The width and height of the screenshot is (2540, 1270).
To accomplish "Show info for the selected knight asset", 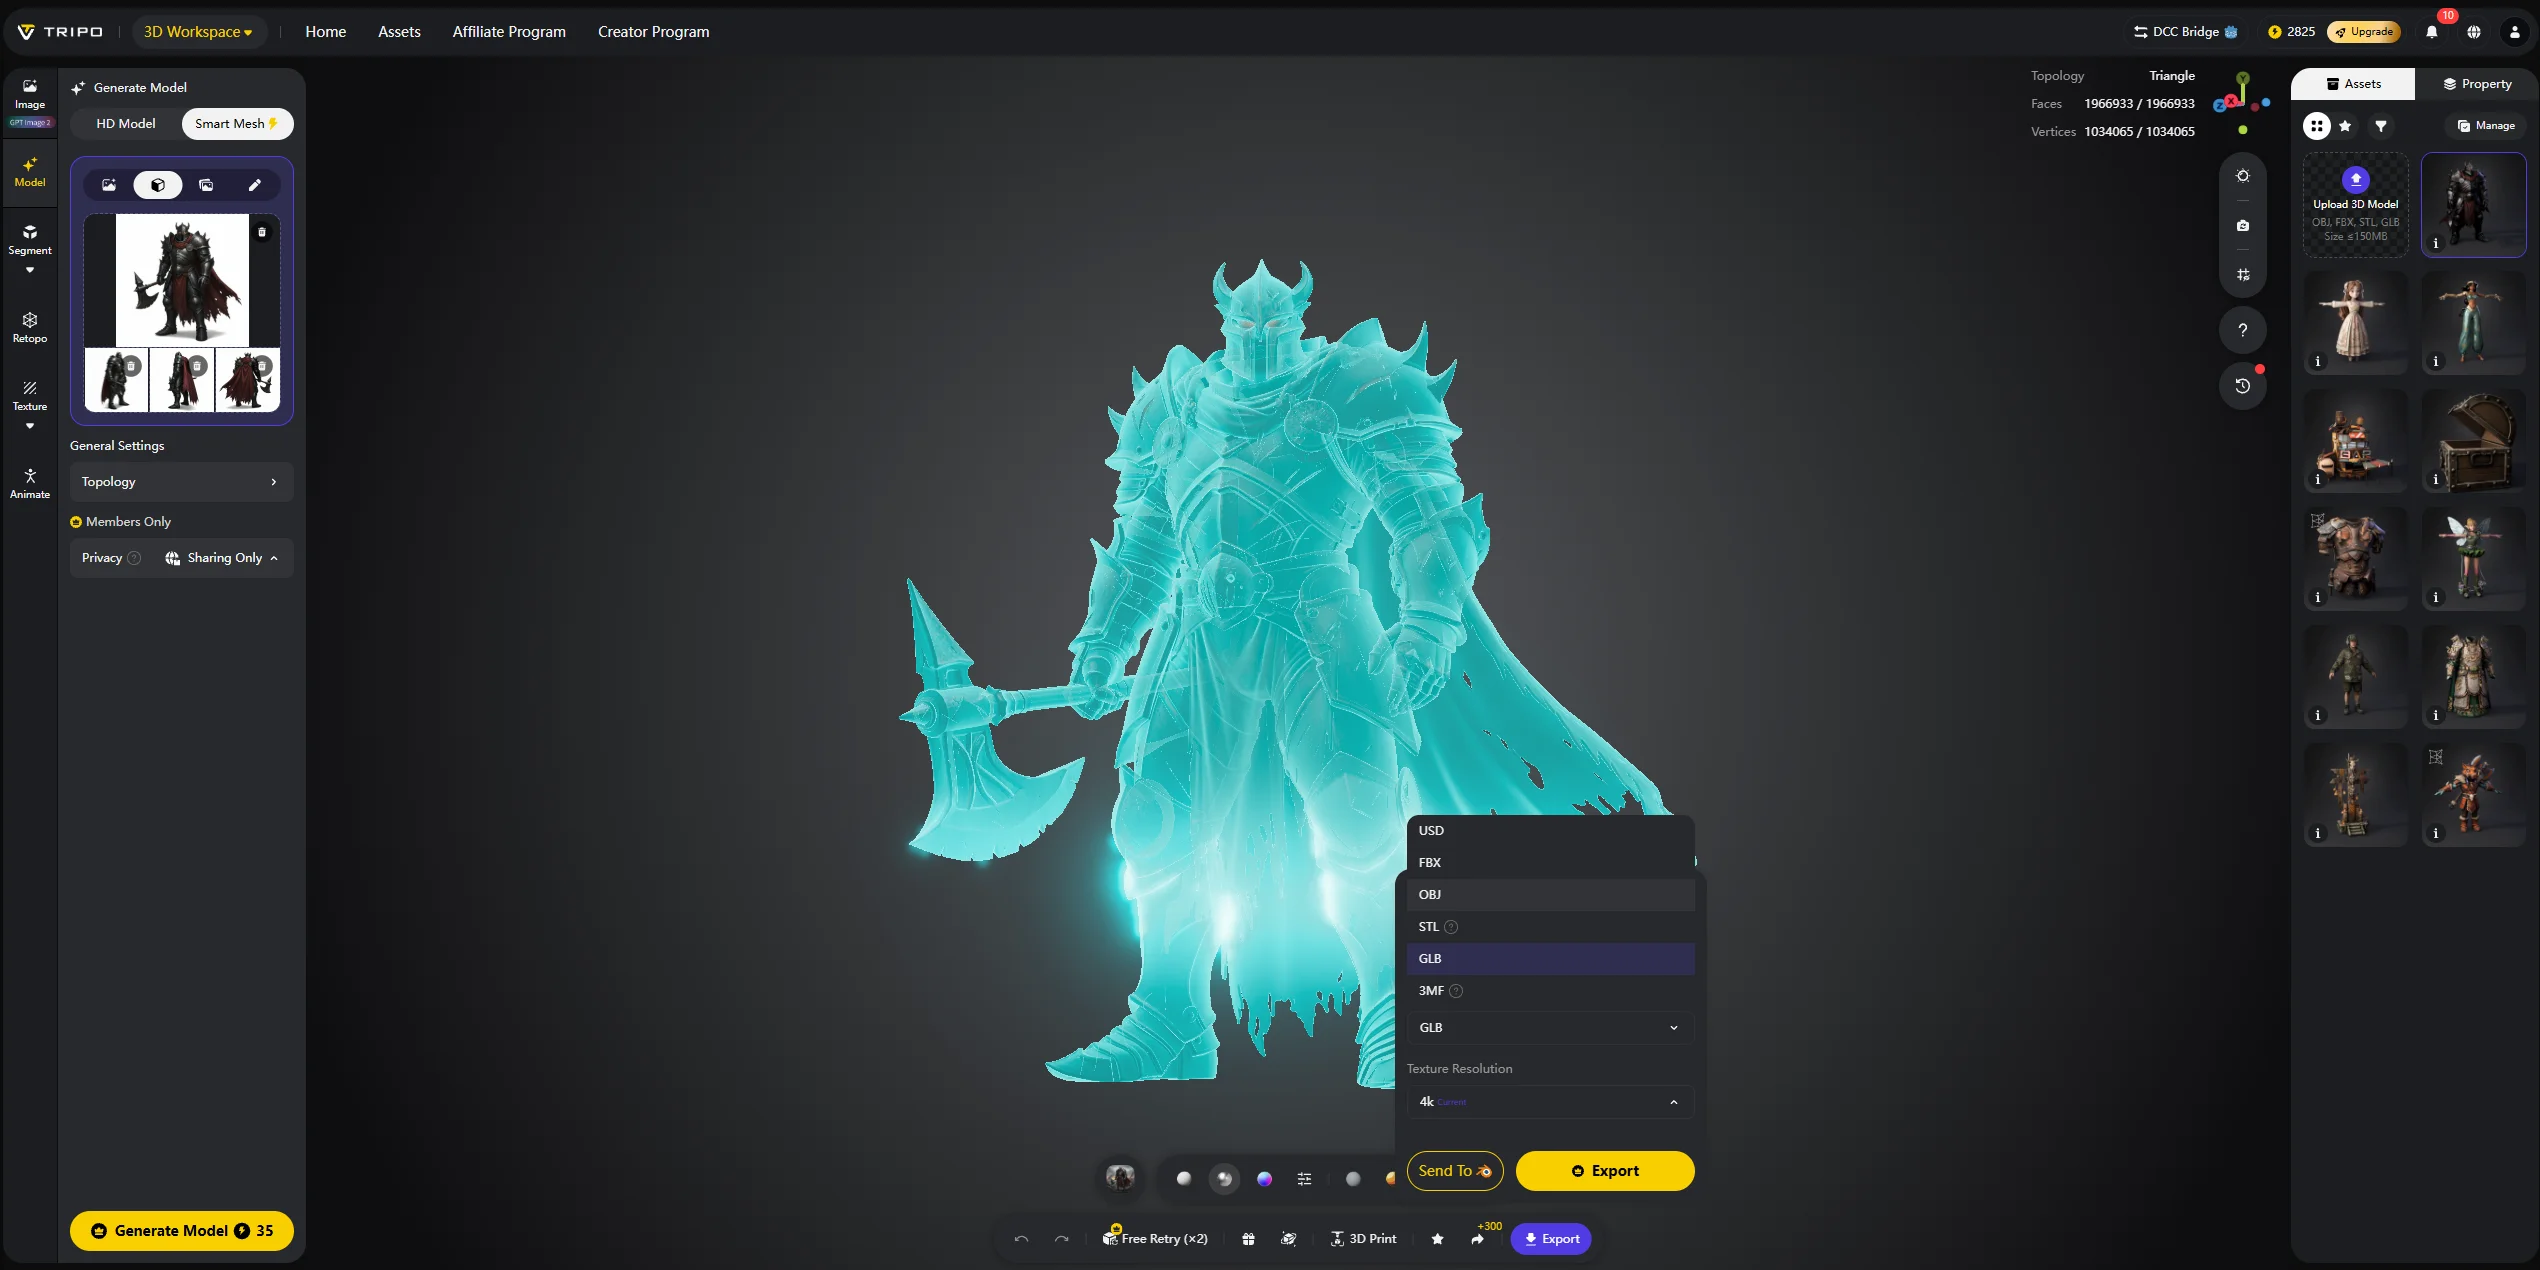I will point(2436,243).
